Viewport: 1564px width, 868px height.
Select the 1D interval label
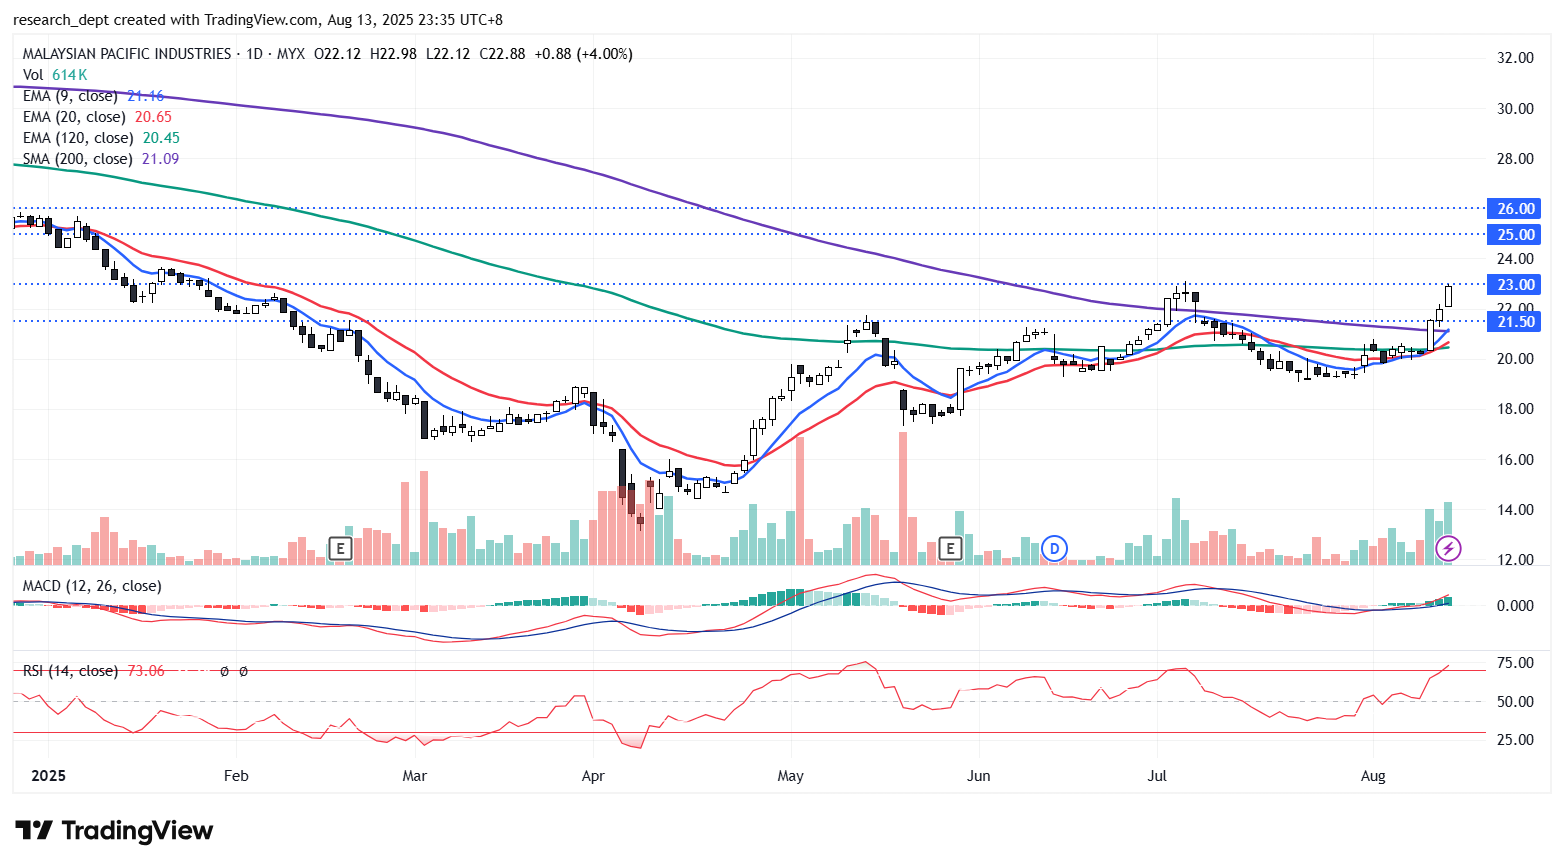point(255,54)
